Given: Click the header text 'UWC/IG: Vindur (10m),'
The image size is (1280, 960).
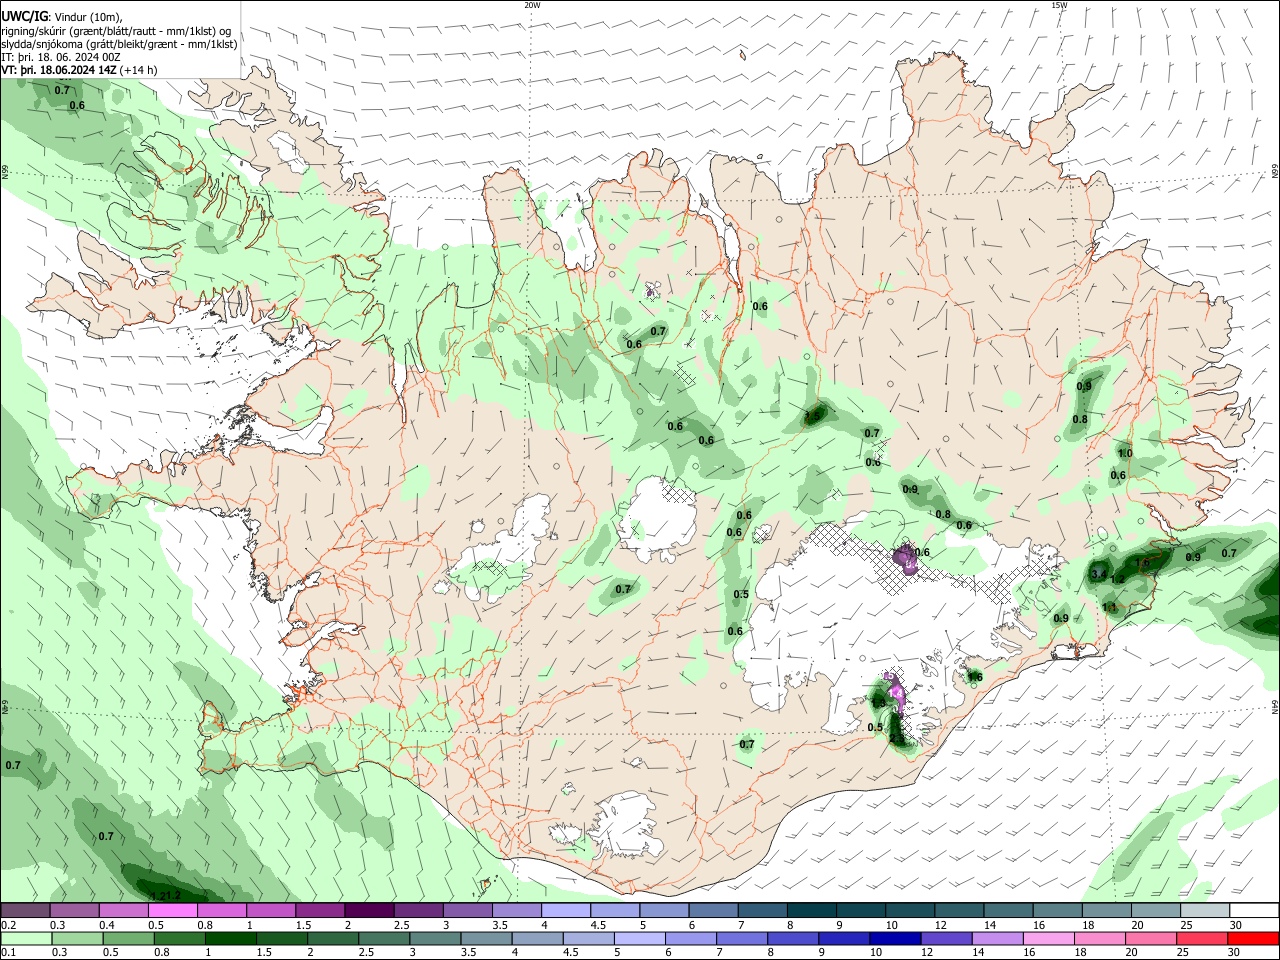Looking at the screenshot, I should pyautogui.click(x=62, y=17).
